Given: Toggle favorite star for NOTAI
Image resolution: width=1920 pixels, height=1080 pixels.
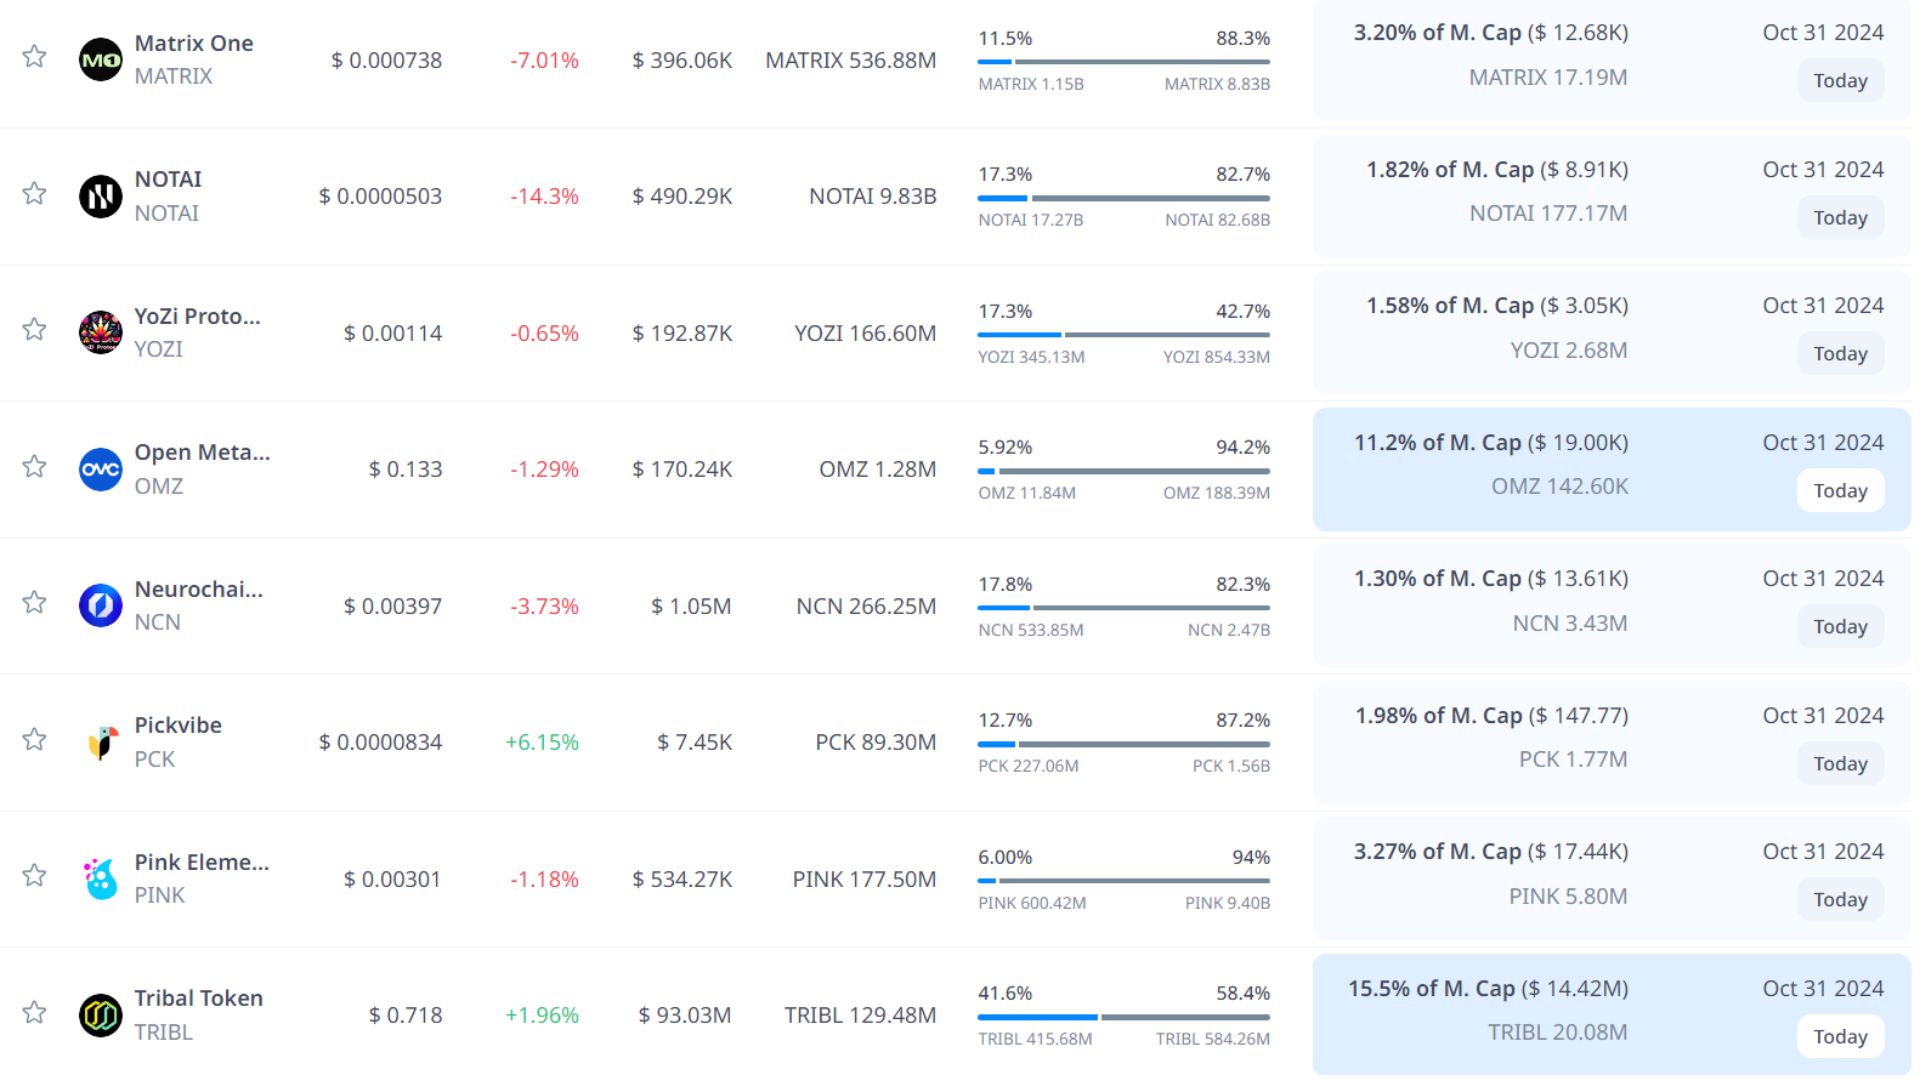Looking at the screenshot, I should [x=34, y=193].
